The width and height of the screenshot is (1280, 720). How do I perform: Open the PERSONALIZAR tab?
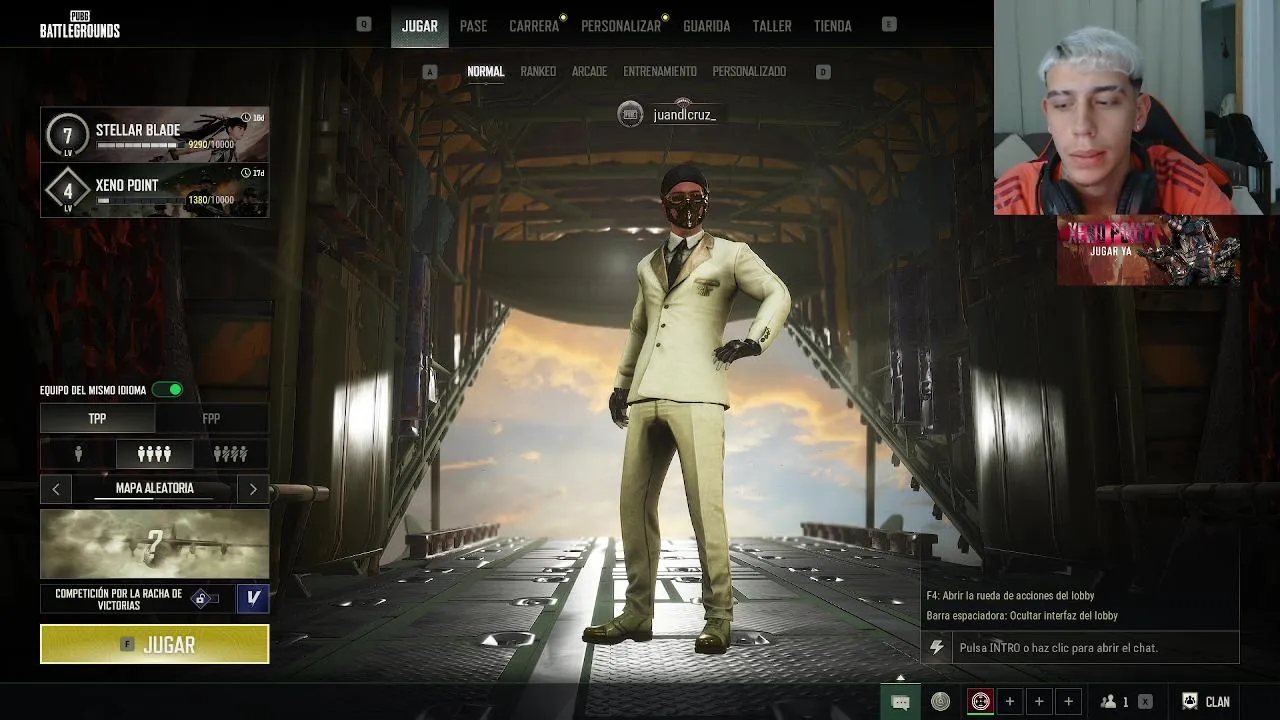[621, 26]
